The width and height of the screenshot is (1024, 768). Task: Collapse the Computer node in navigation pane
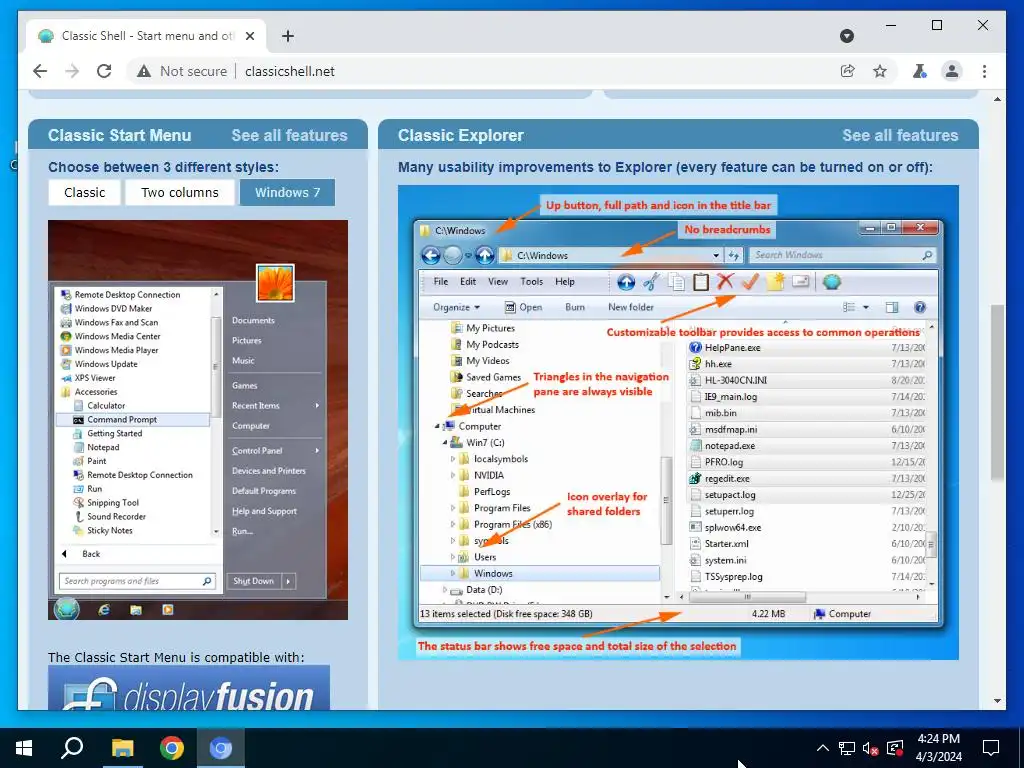pyautogui.click(x=438, y=426)
